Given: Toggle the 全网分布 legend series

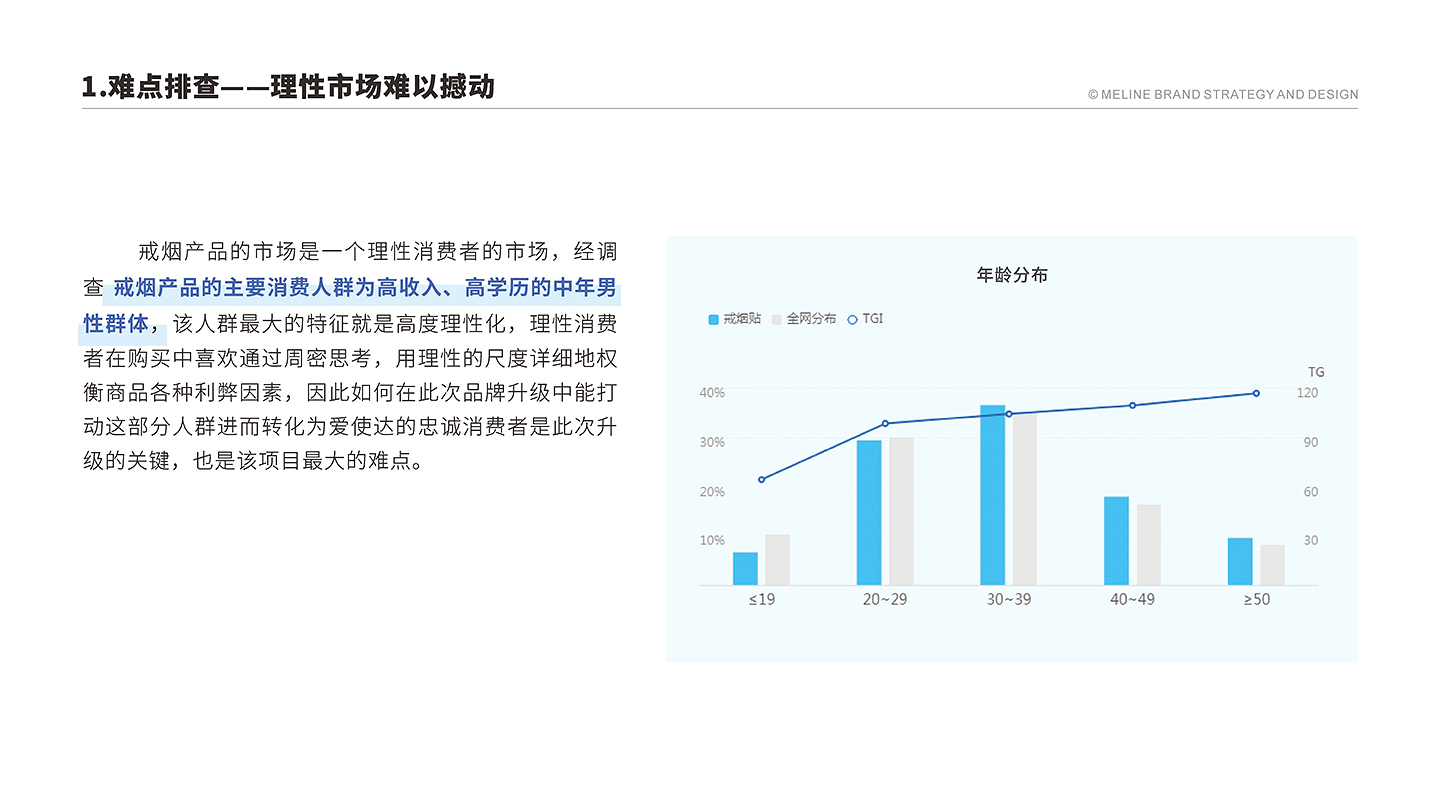Looking at the screenshot, I should (x=804, y=319).
